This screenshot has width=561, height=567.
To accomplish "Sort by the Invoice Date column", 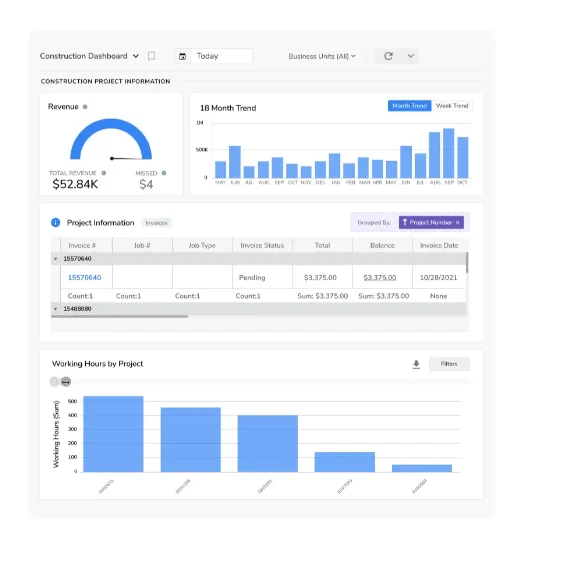I will coord(439,246).
